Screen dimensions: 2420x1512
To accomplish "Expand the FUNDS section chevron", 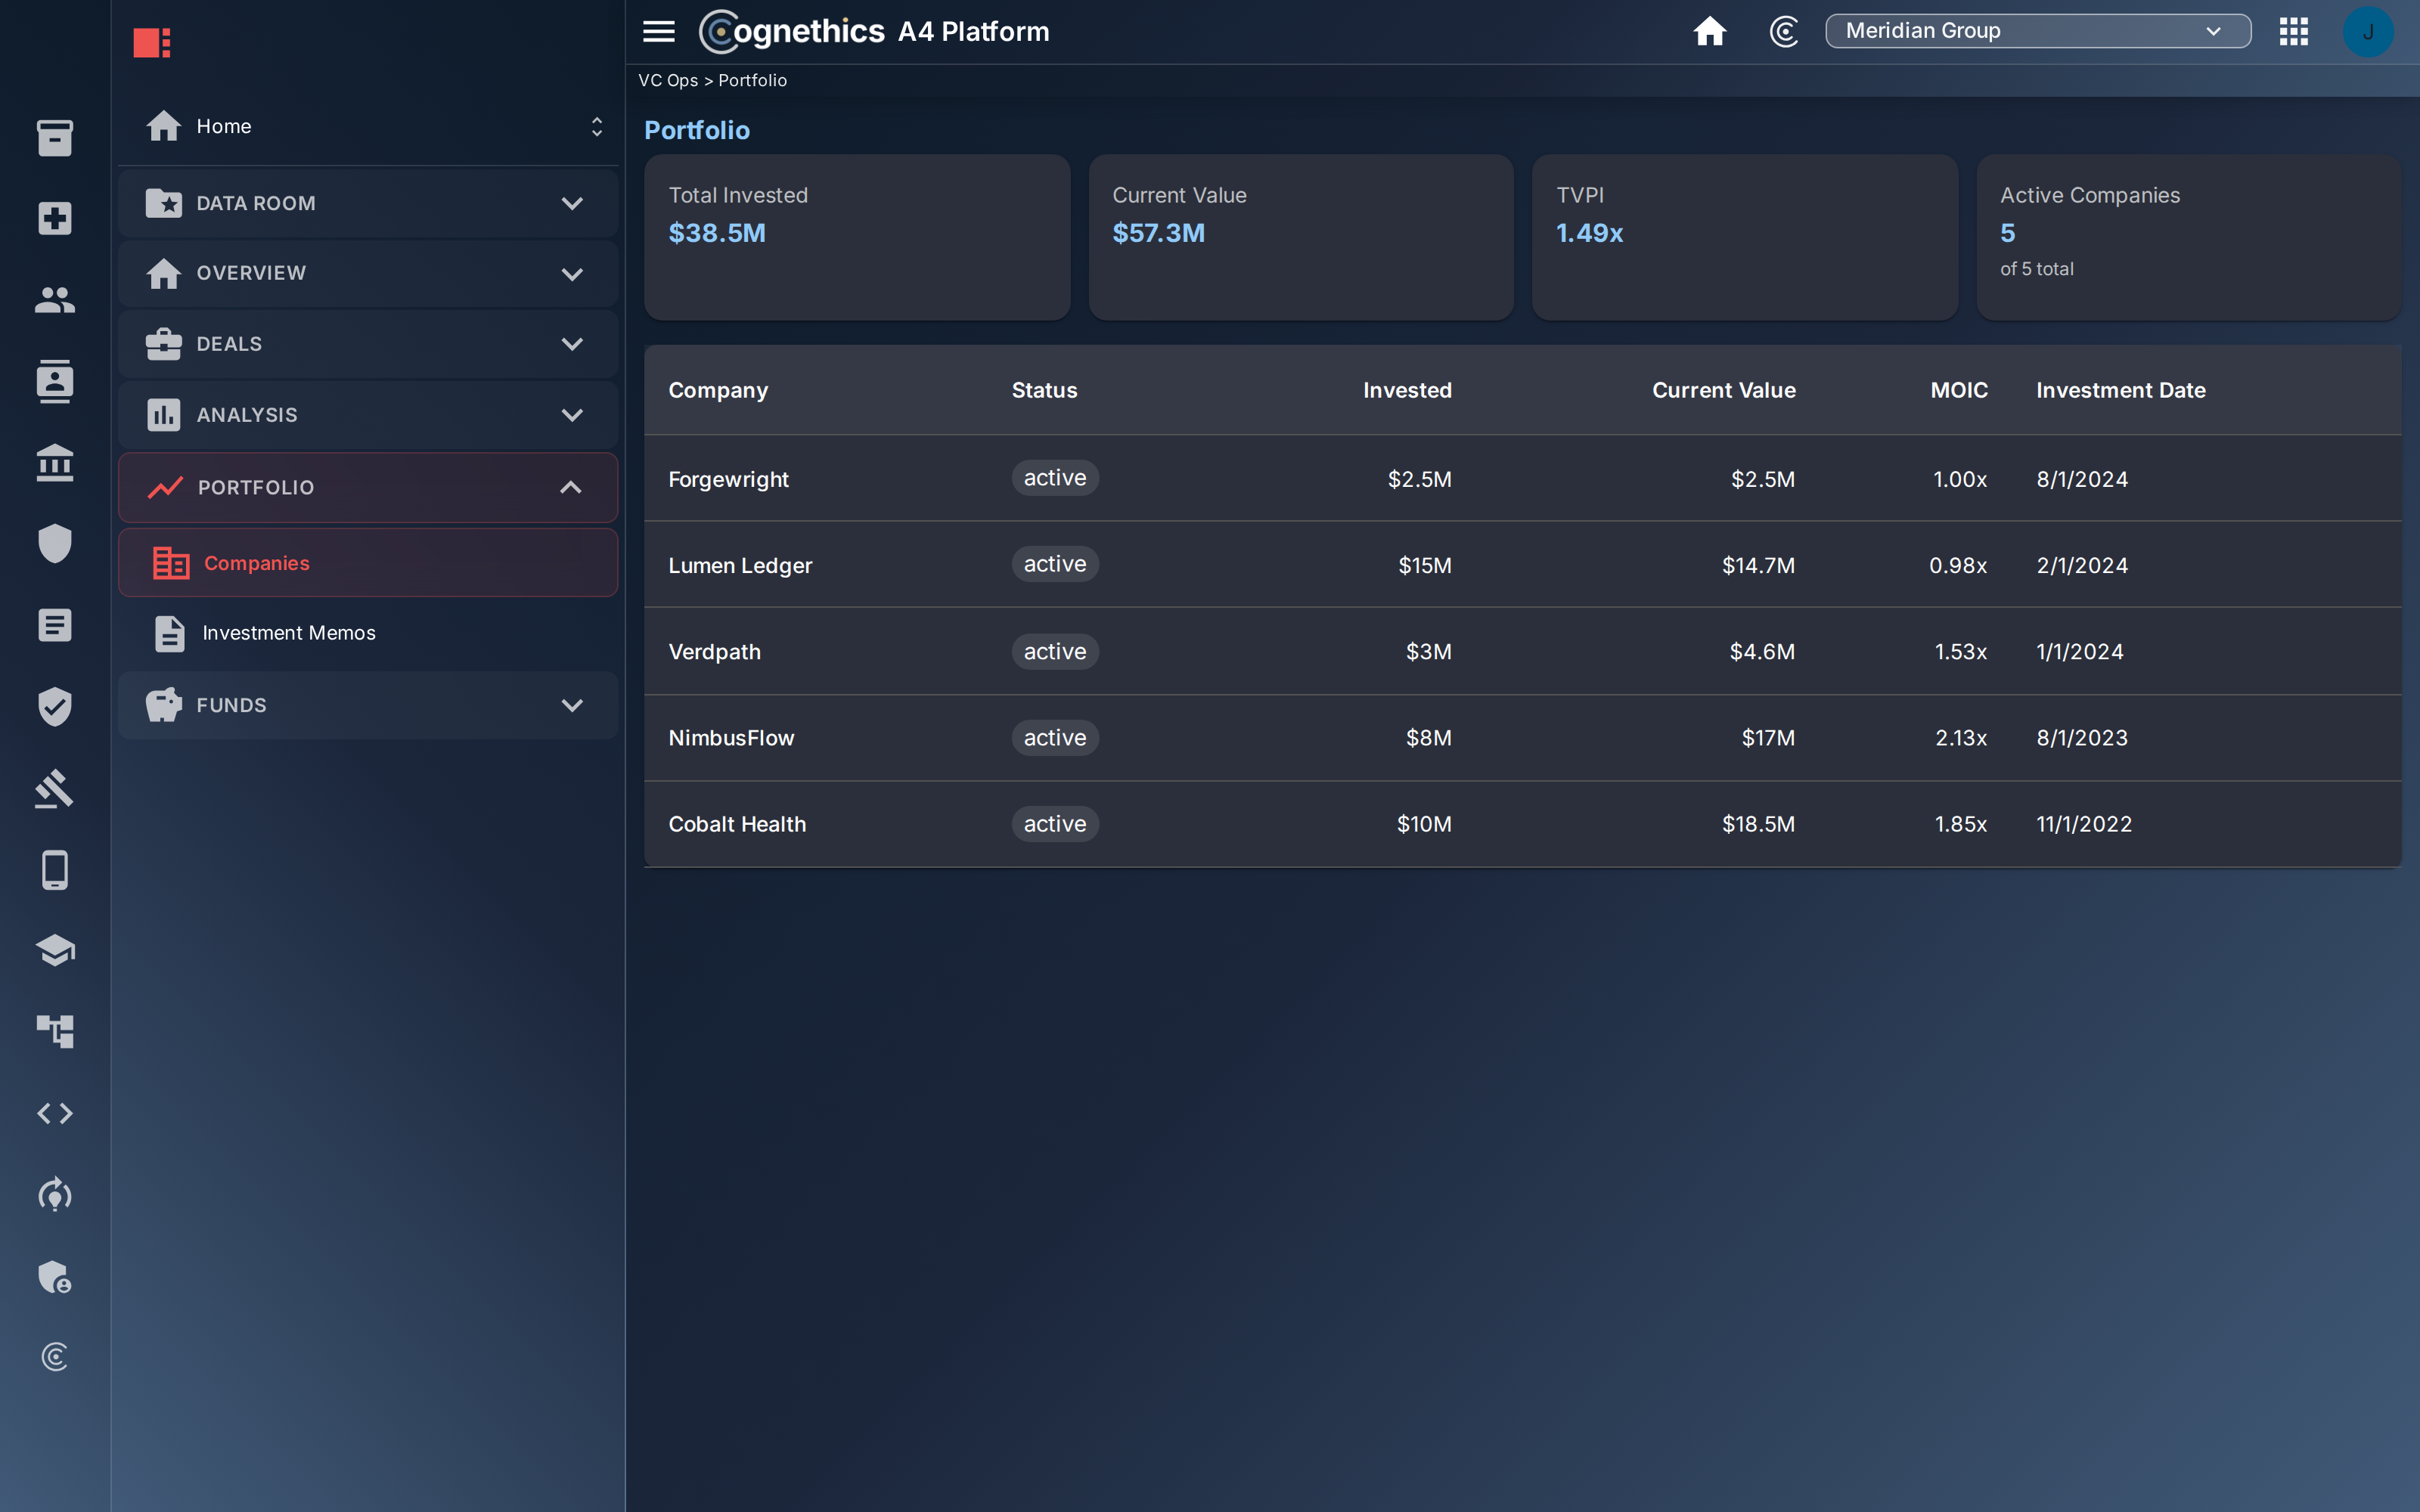I will tap(572, 705).
